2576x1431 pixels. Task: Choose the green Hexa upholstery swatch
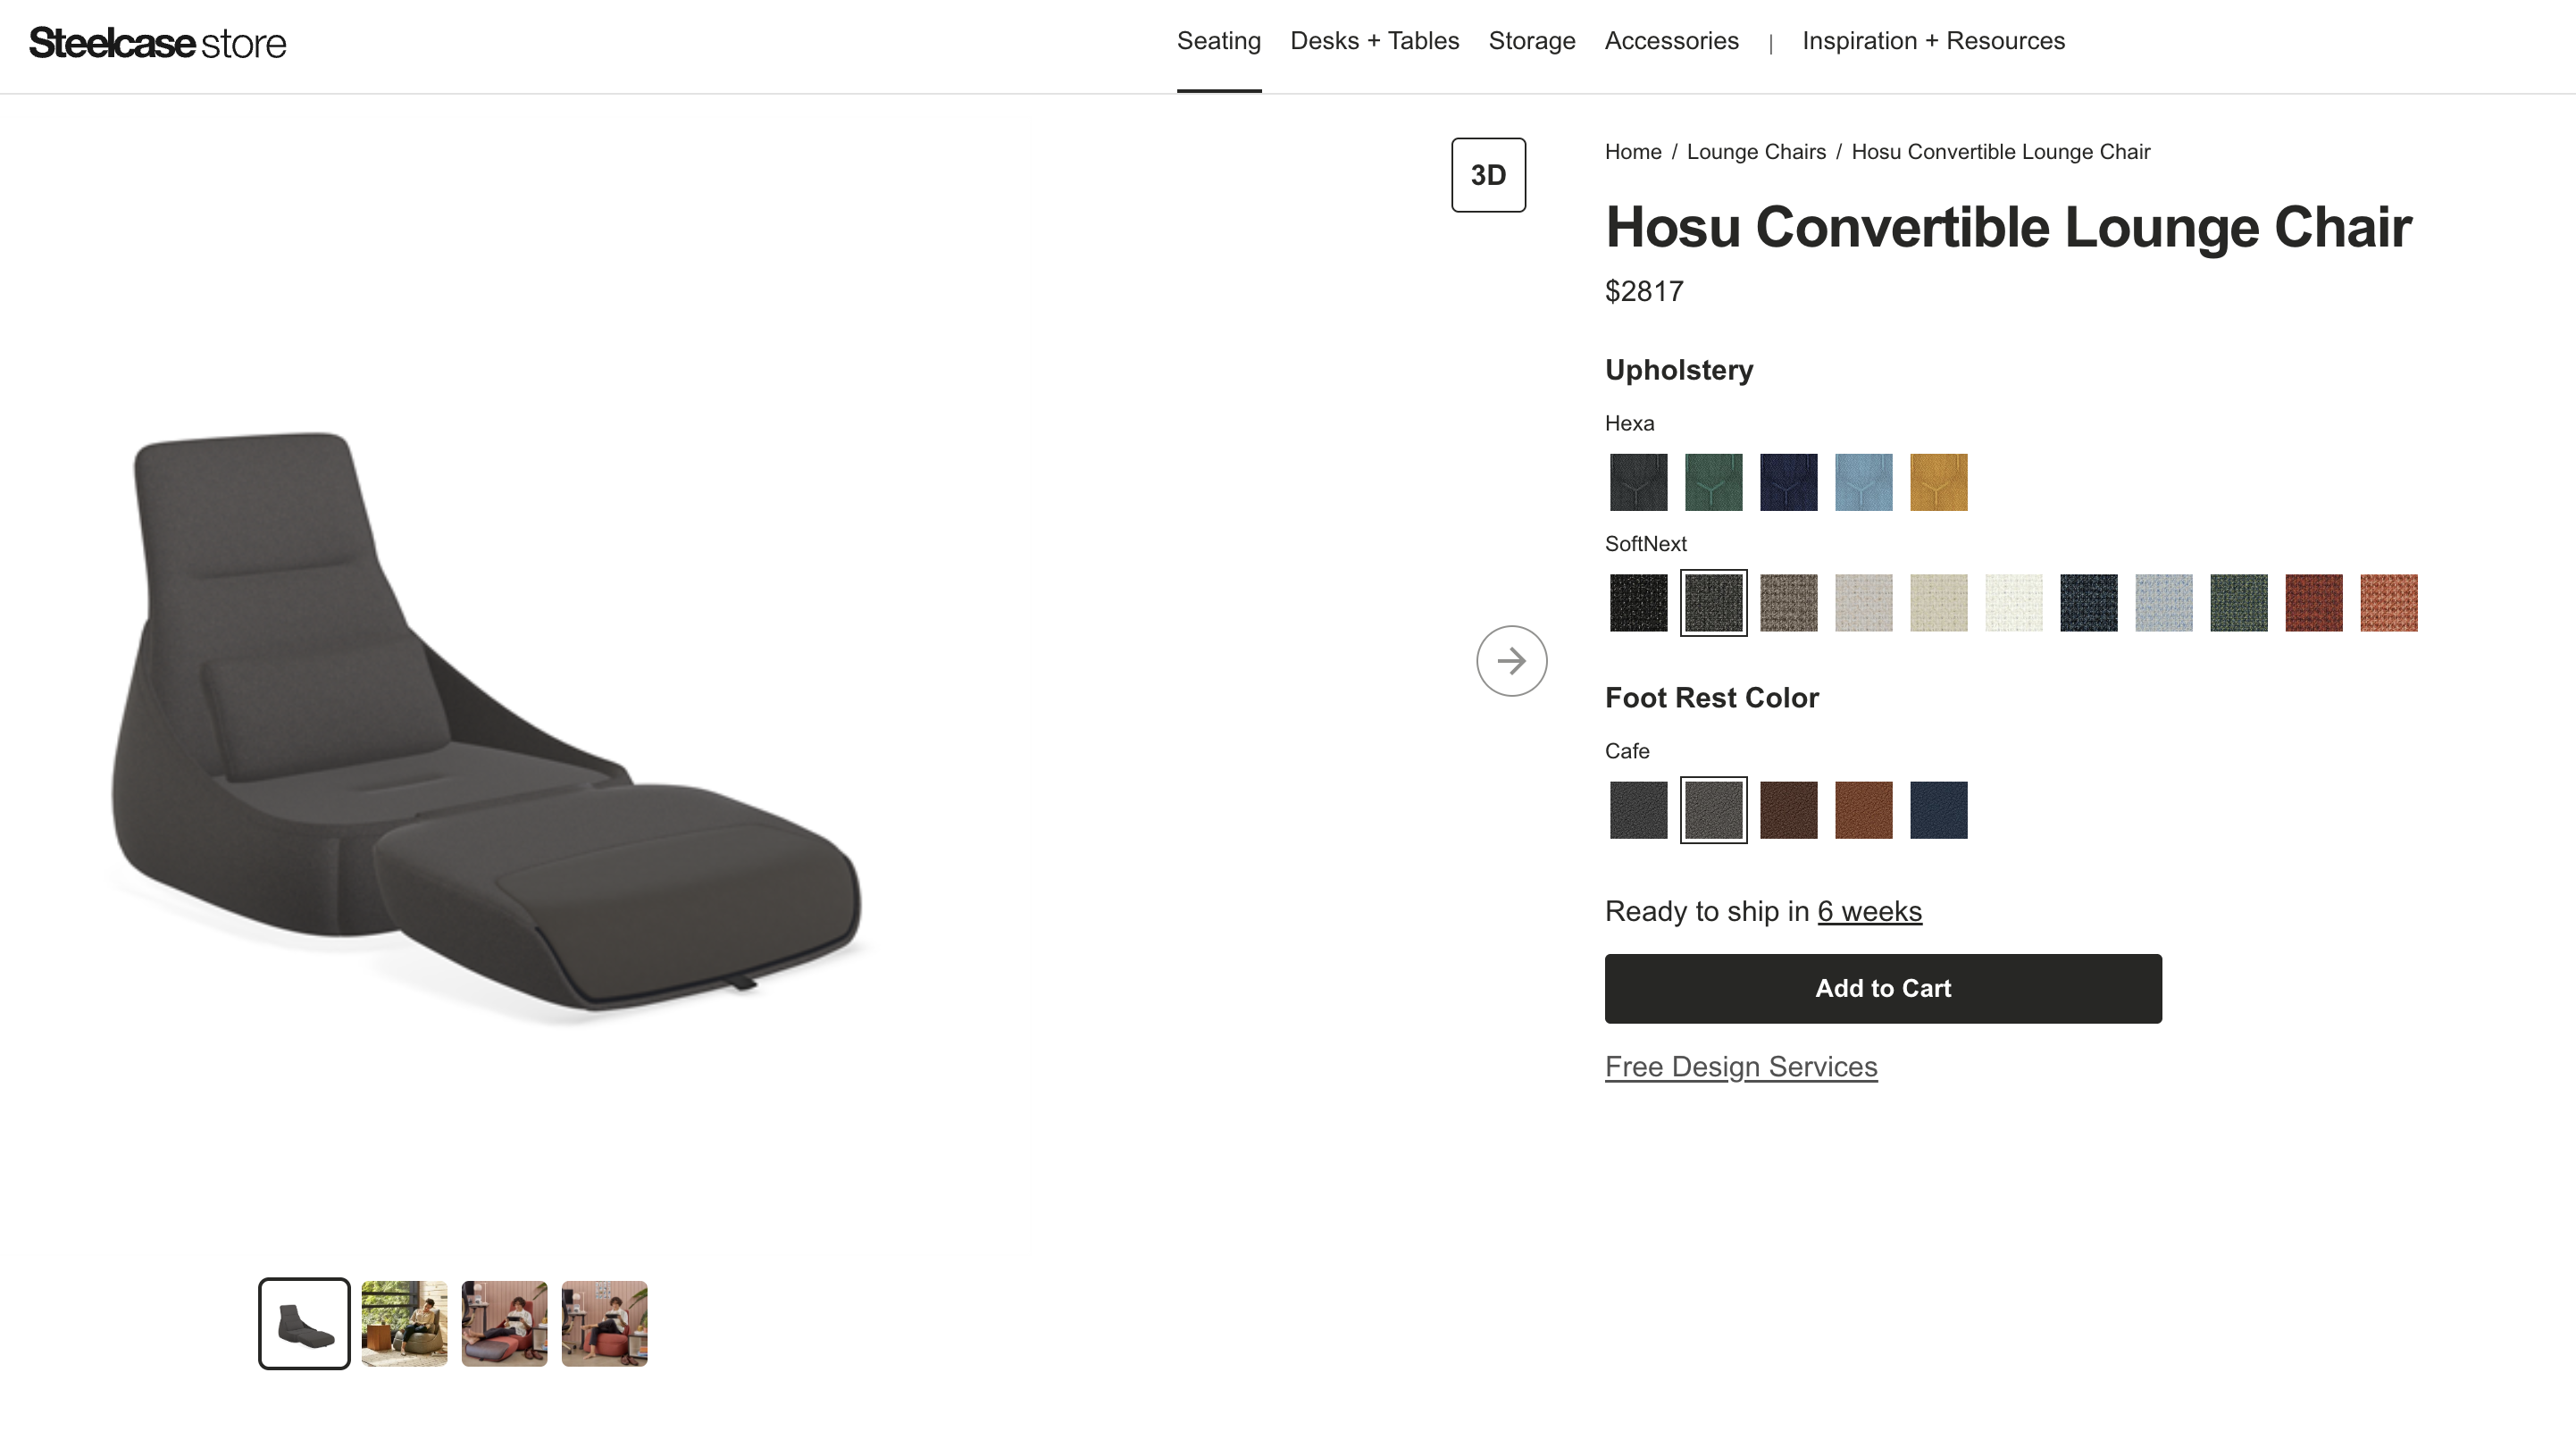click(1713, 482)
